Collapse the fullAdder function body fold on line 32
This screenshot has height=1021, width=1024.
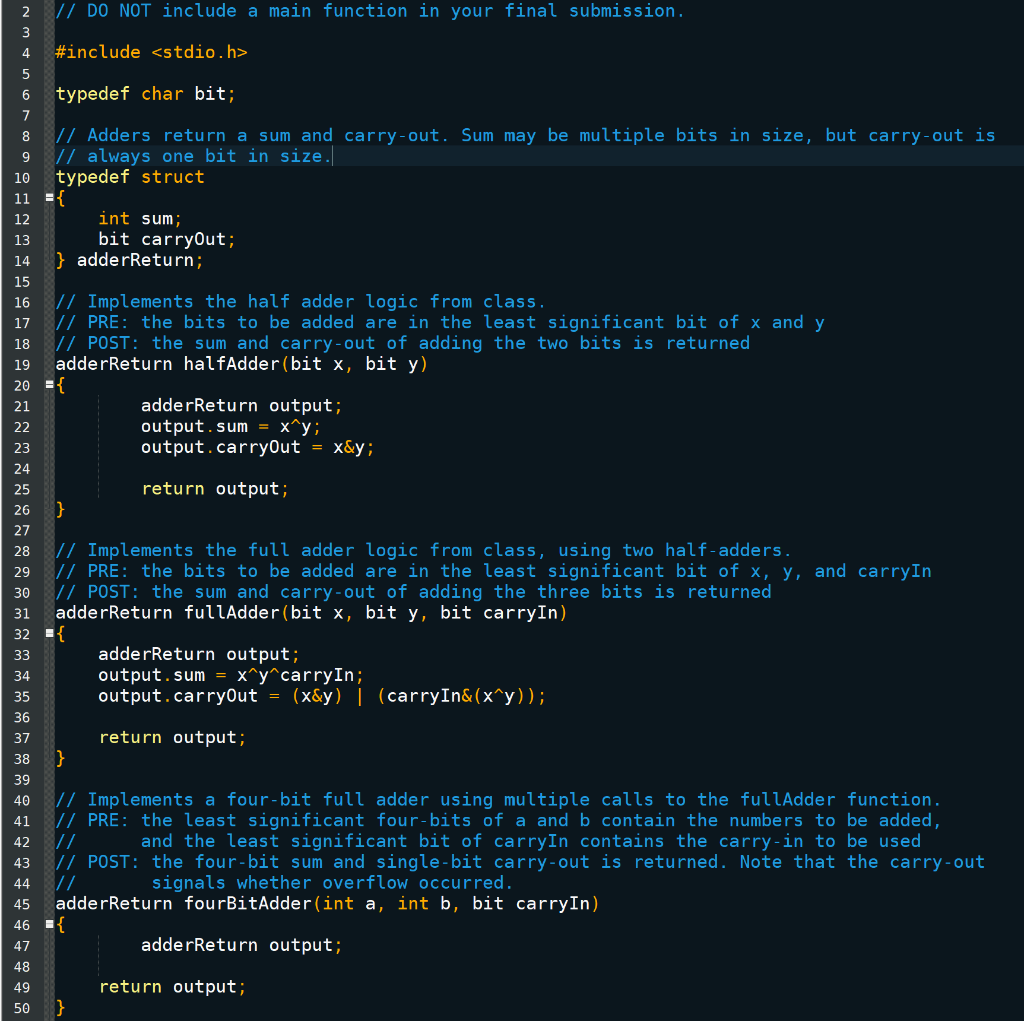coord(49,633)
